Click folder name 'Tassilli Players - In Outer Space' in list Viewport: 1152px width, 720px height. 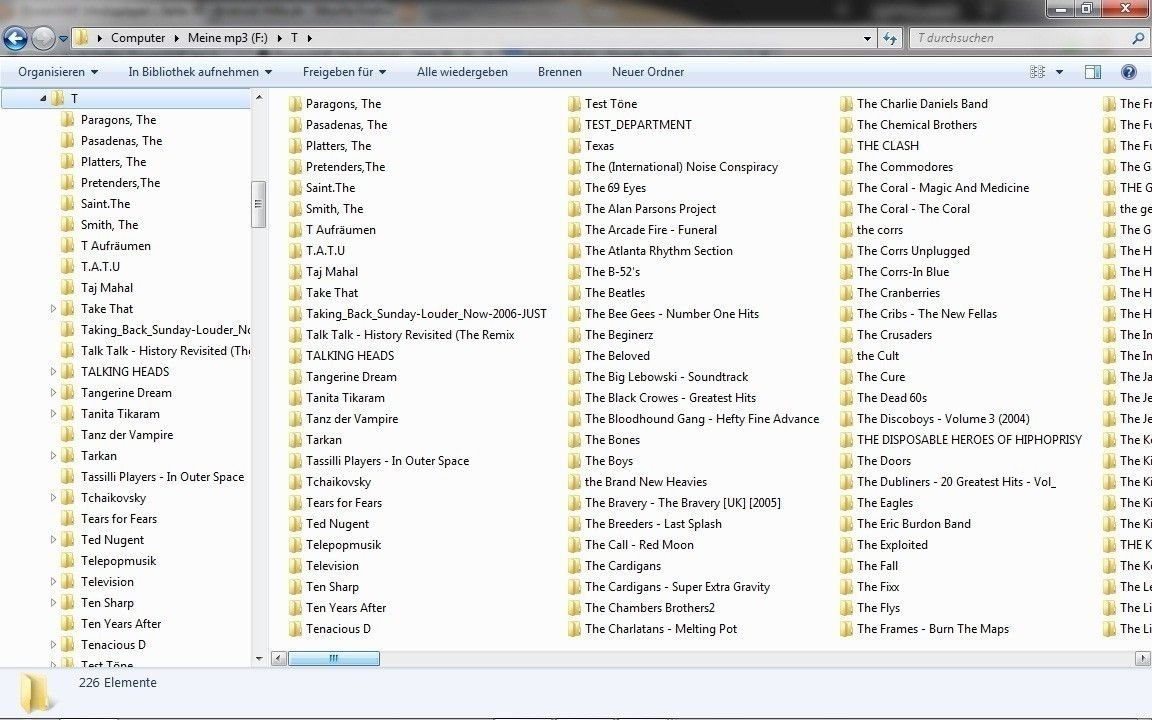pos(387,461)
